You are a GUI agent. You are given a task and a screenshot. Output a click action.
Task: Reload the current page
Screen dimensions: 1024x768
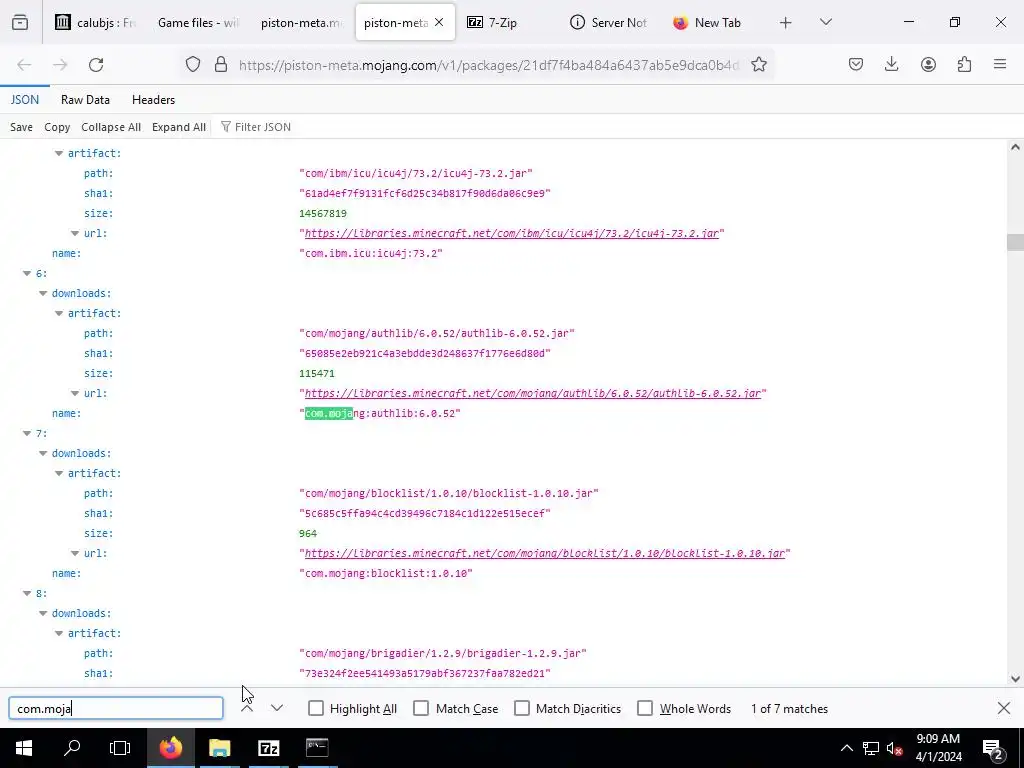click(x=96, y=65)
